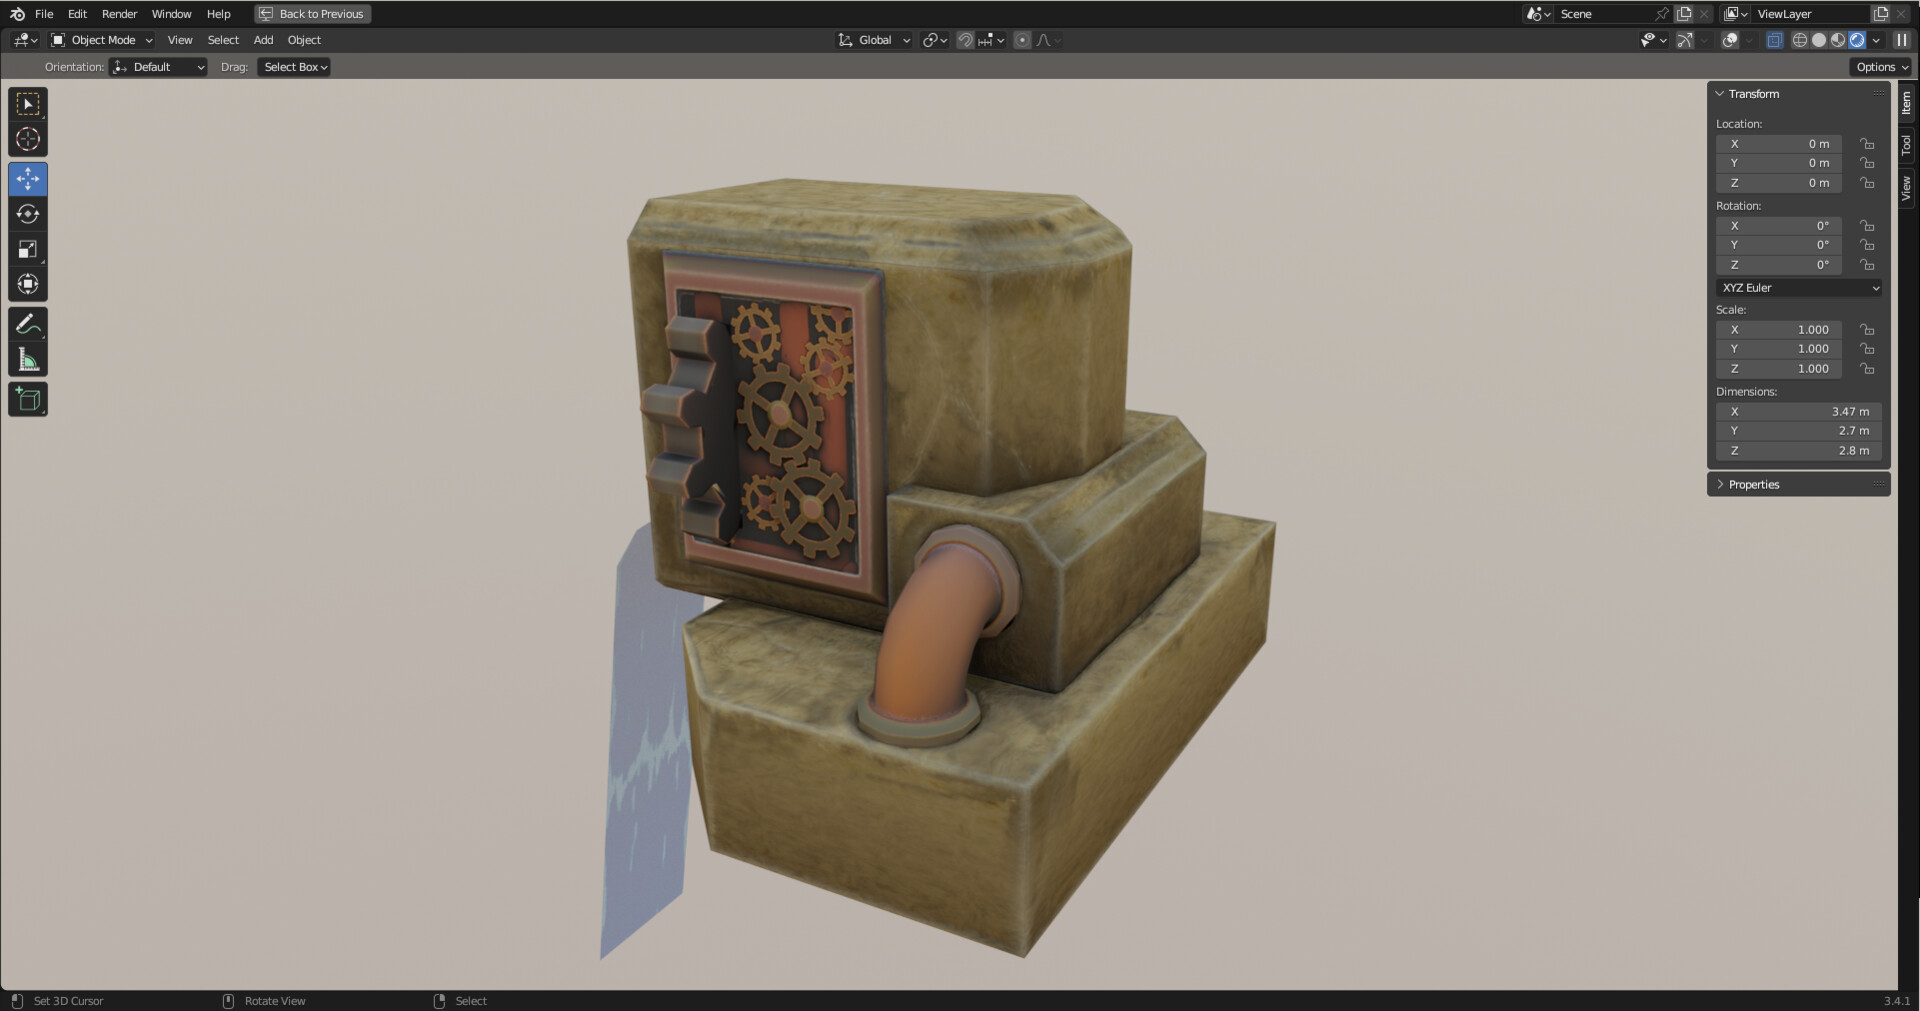Open the viewport Select menu

pyautogui.click(x=223, y=40)
